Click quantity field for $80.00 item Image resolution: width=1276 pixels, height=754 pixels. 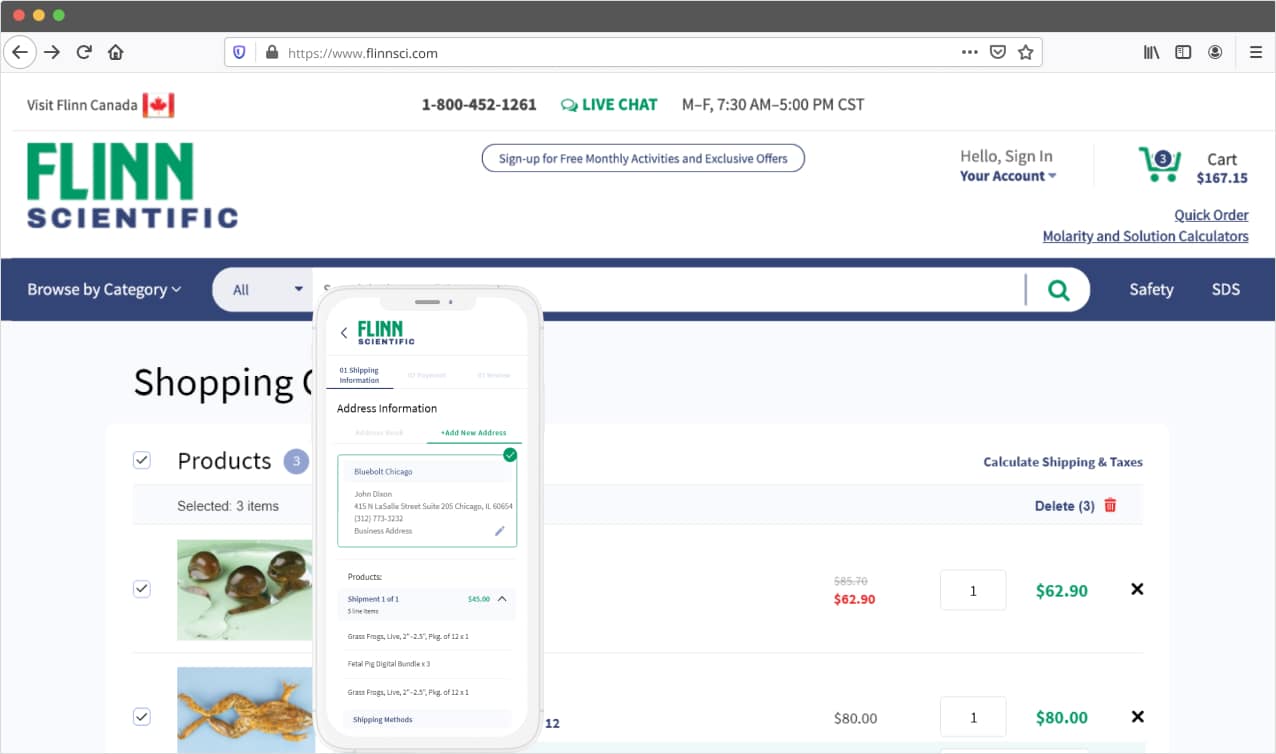point(973,717)
